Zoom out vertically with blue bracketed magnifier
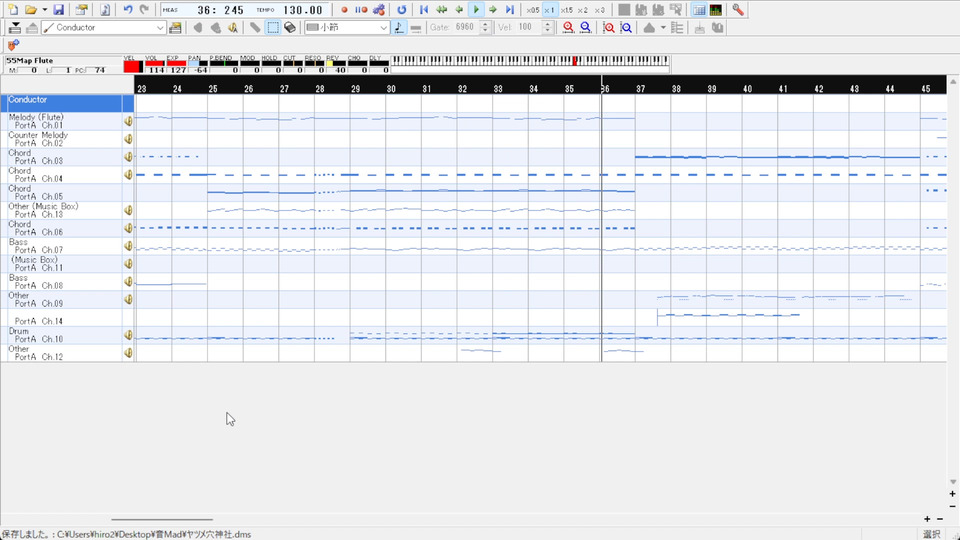 [x=626, y=28]
